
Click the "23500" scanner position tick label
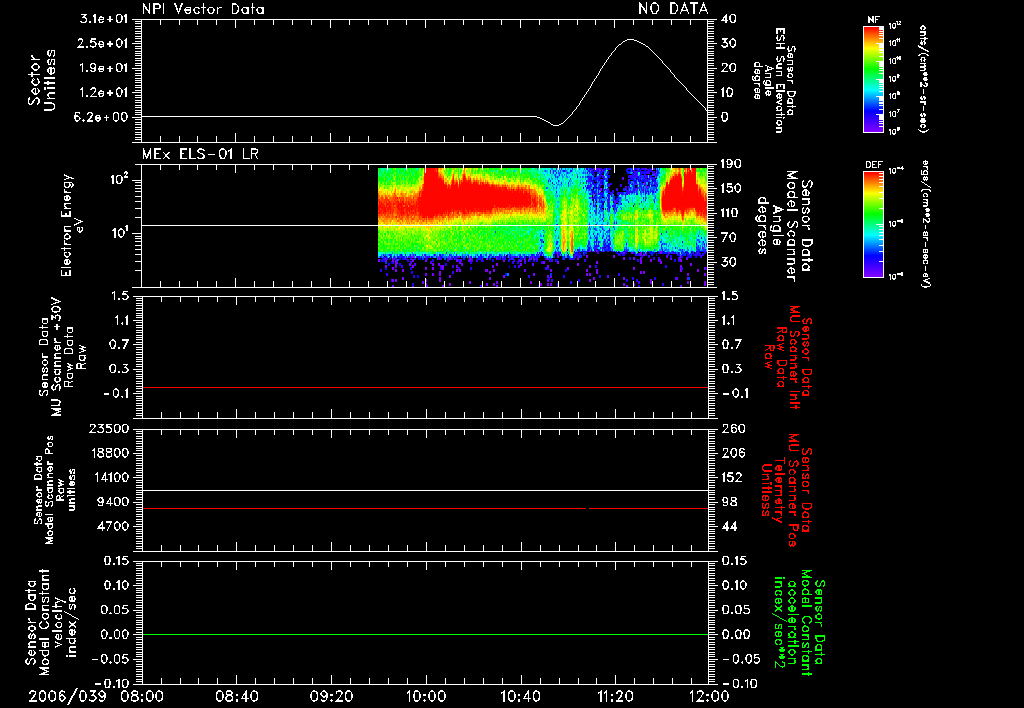(109, 428)
